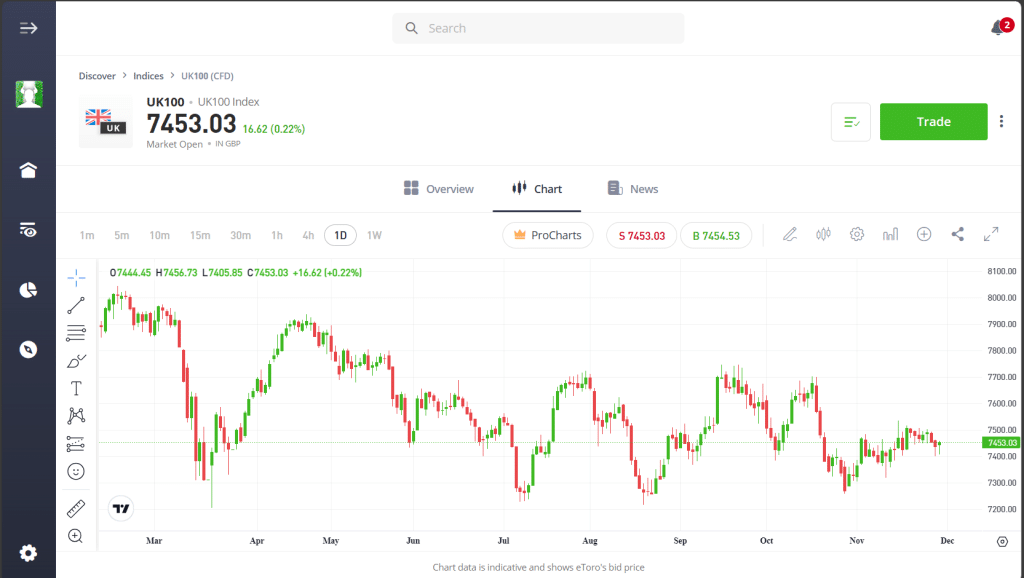Share the chart using the share icon
This screenshot has height=578, width=1024.
[x=957, y=234]
